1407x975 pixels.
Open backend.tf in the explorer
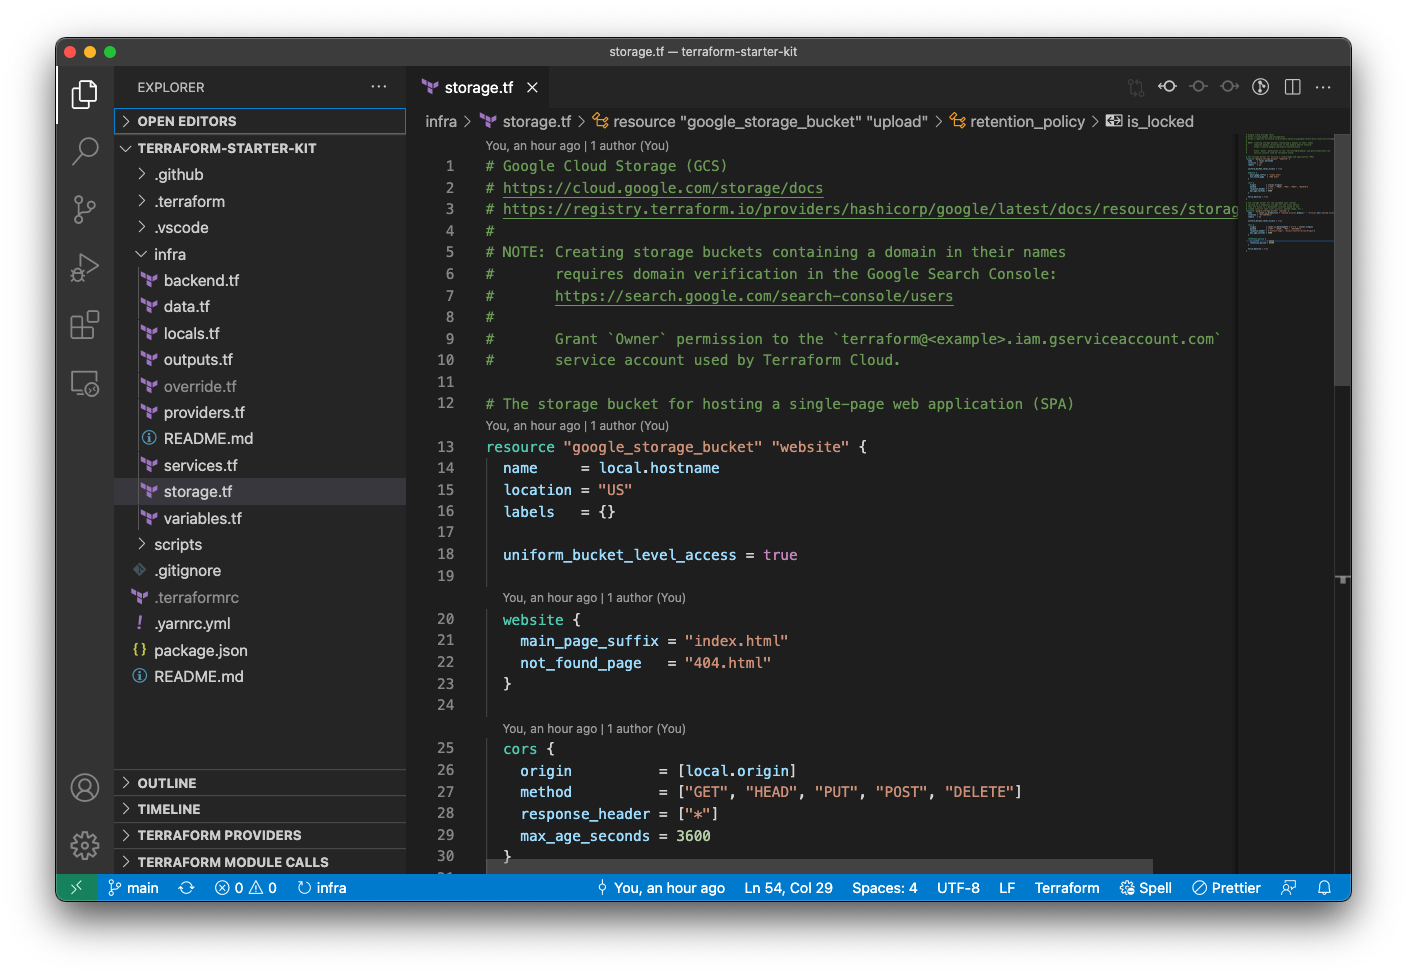[x=260, y=280]
